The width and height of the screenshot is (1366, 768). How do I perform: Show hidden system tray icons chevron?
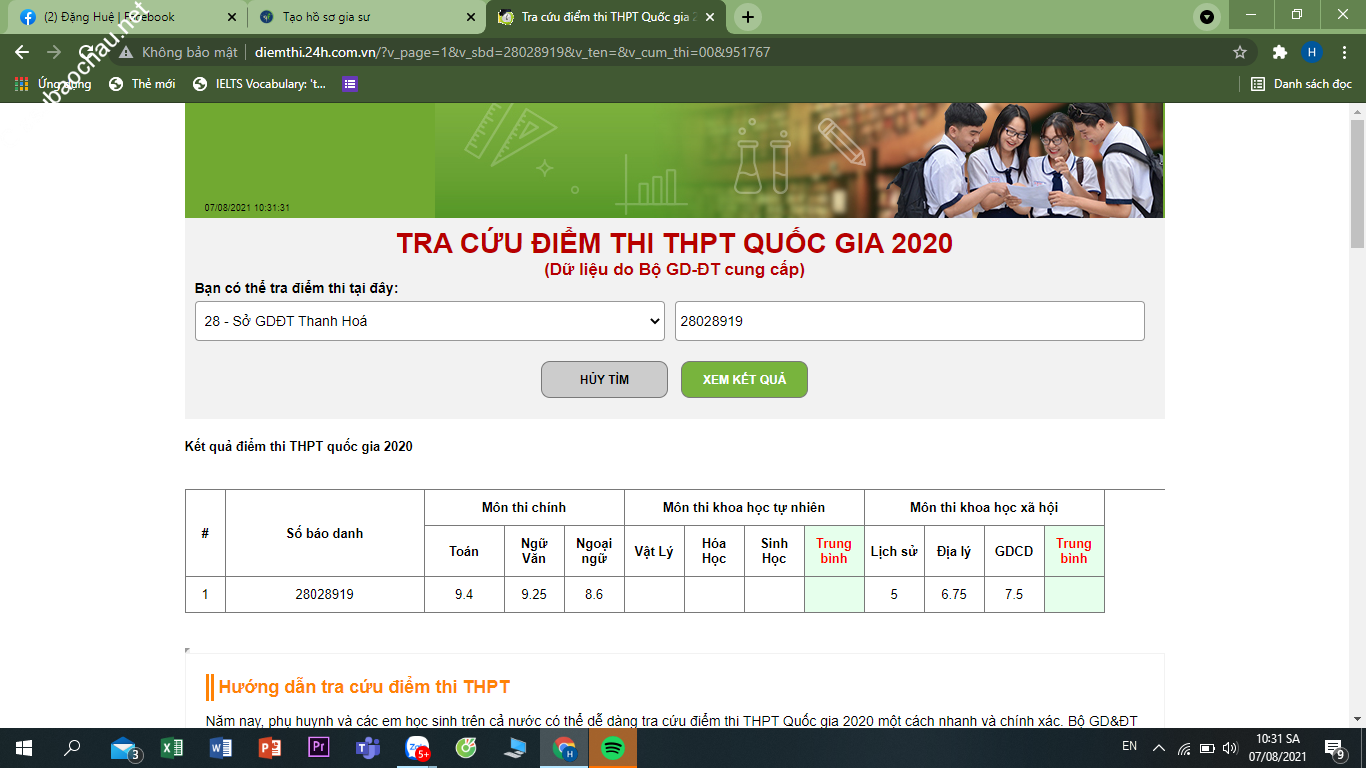pos(1159,748)
